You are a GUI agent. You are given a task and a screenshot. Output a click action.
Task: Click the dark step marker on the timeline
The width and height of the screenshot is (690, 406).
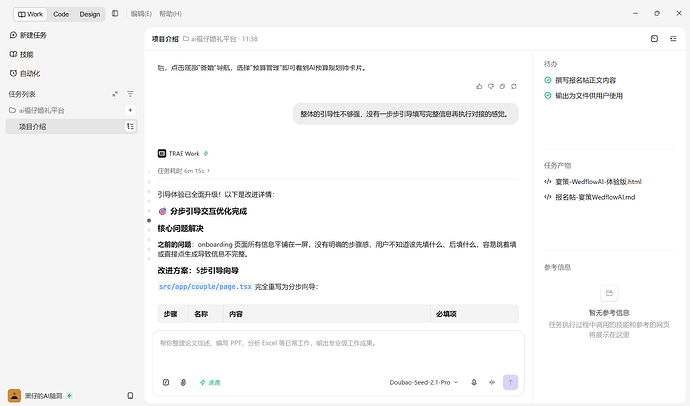click(x=149, y=220)
